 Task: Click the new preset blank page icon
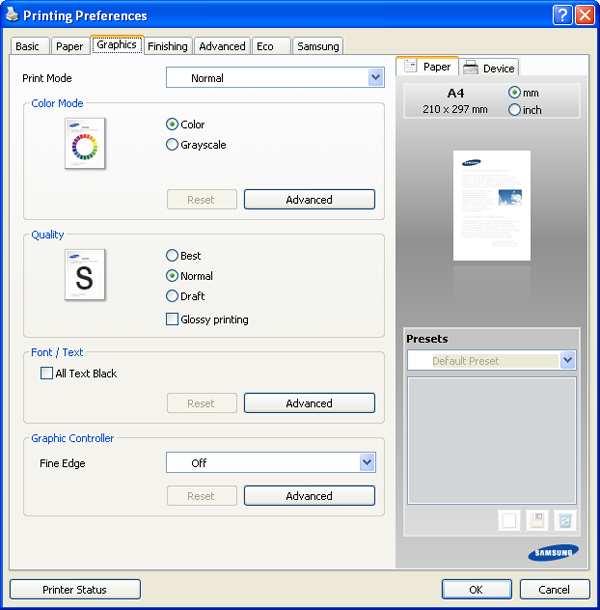(509, 521)
